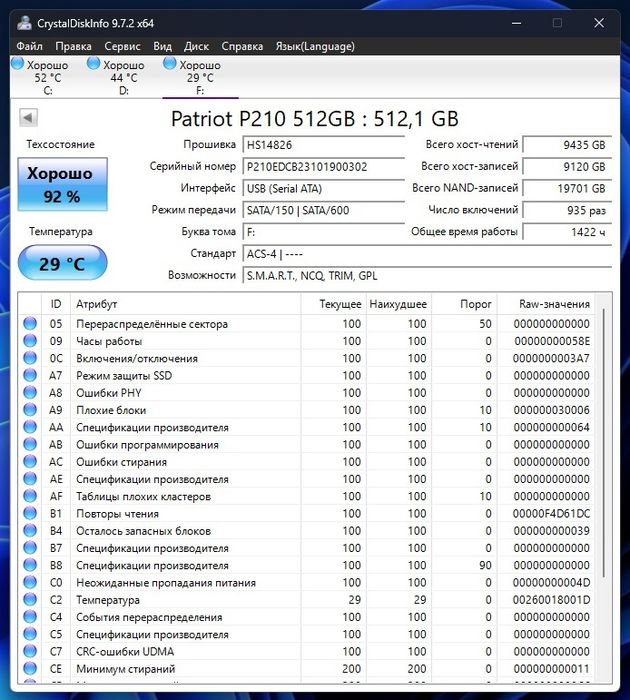The height and width of the screenshot is (700, 630).
Task: Click the Наихудшее column header
Action: 399,304
